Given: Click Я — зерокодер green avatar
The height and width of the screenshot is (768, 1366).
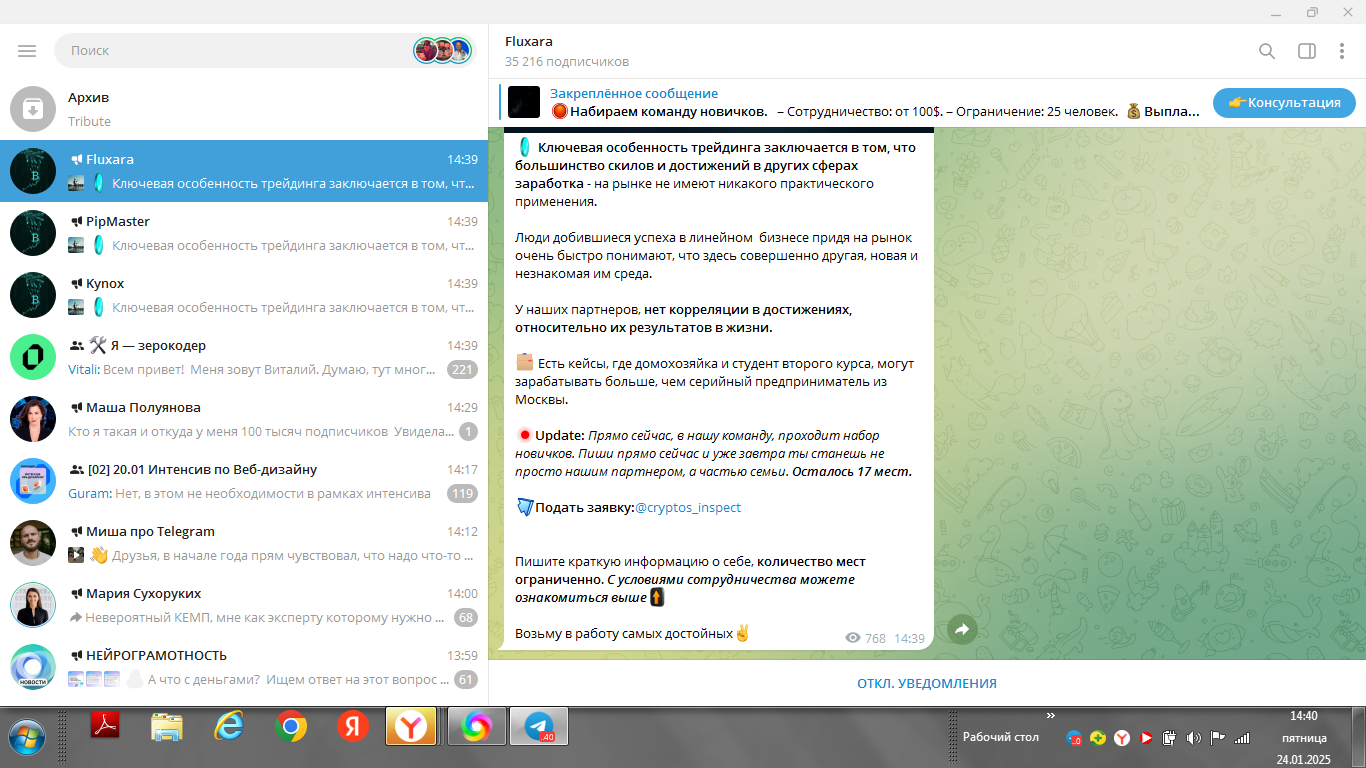Looking at the screenshot, I should tap(33, 357).
